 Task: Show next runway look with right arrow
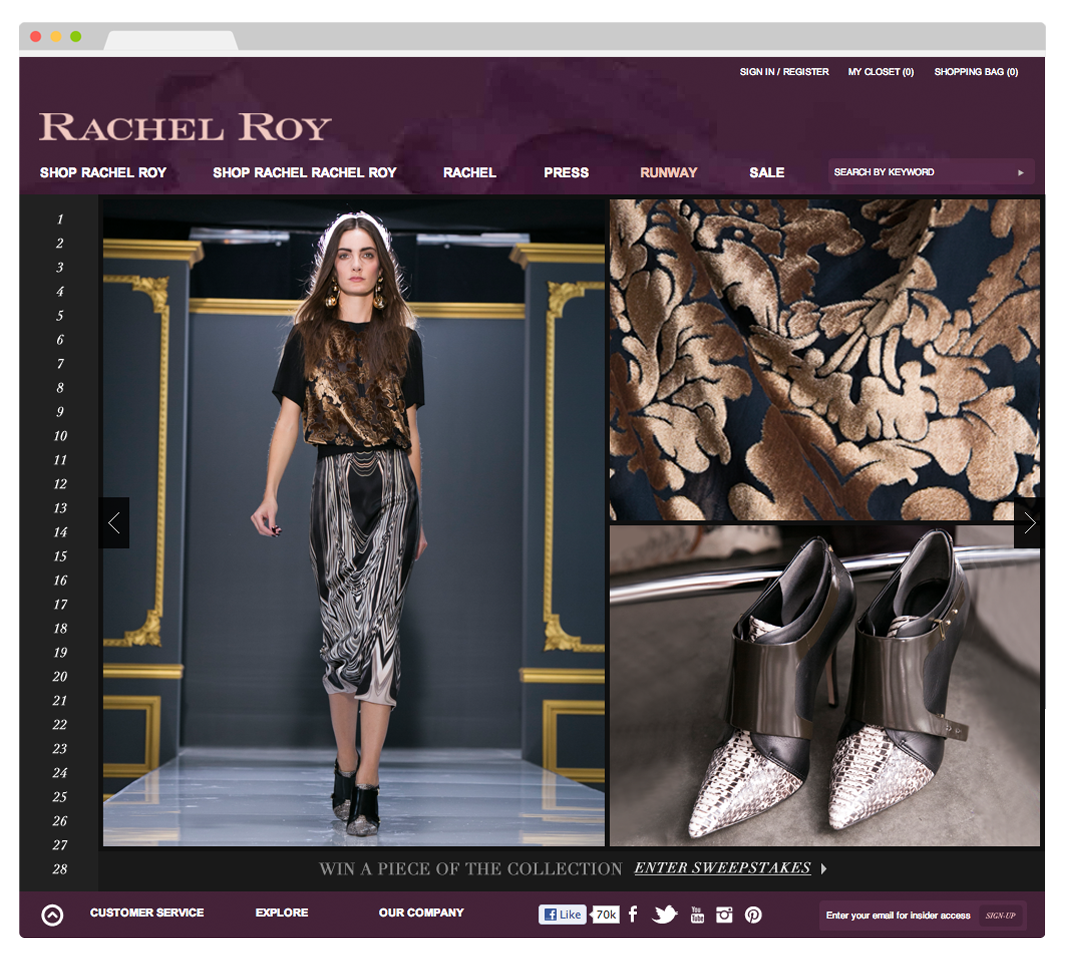[1029, 523]
